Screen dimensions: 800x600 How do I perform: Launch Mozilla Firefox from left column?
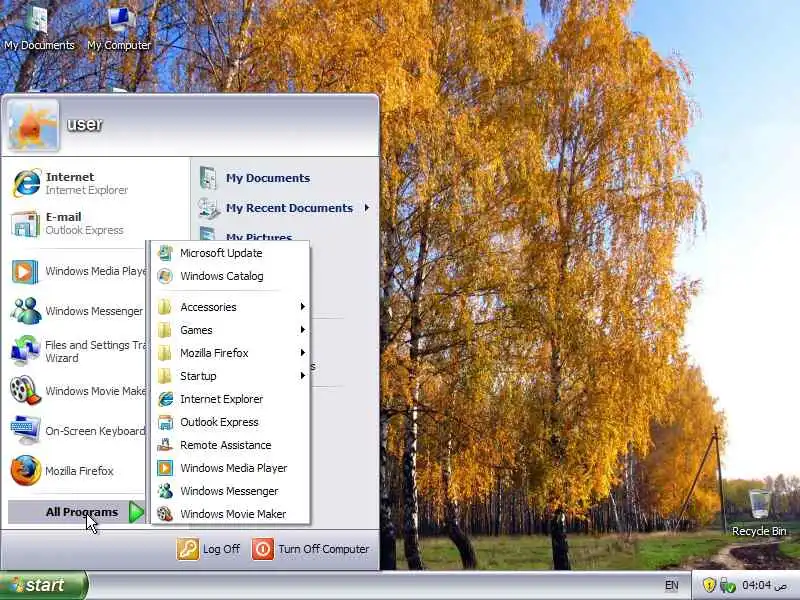click(x=26, y=470)
